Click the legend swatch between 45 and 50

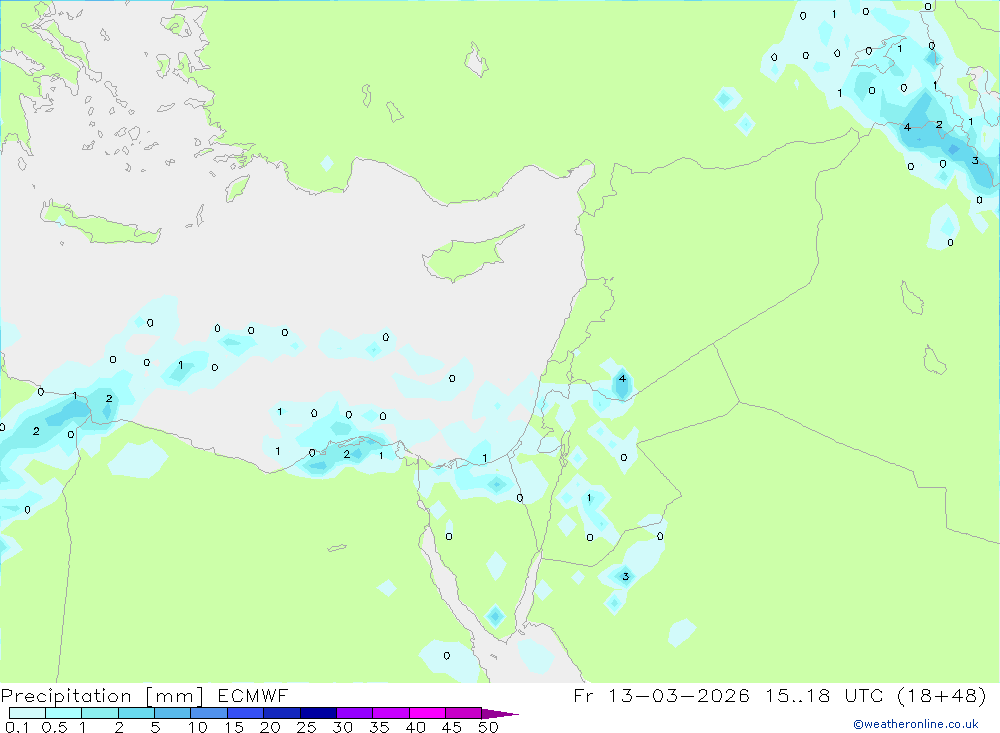pos(464,713)
